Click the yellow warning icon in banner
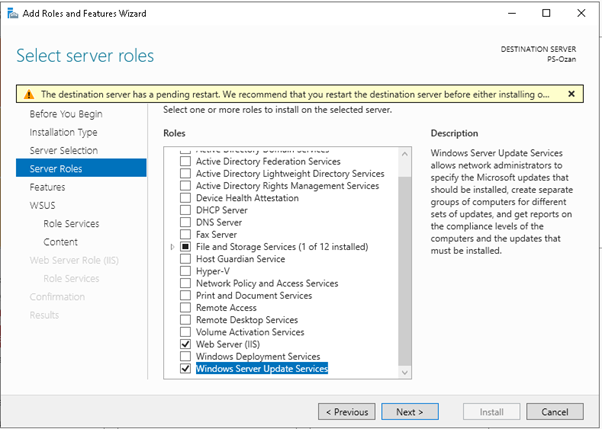Viewport: 602px width, 429px height. [x=30, y=94]
